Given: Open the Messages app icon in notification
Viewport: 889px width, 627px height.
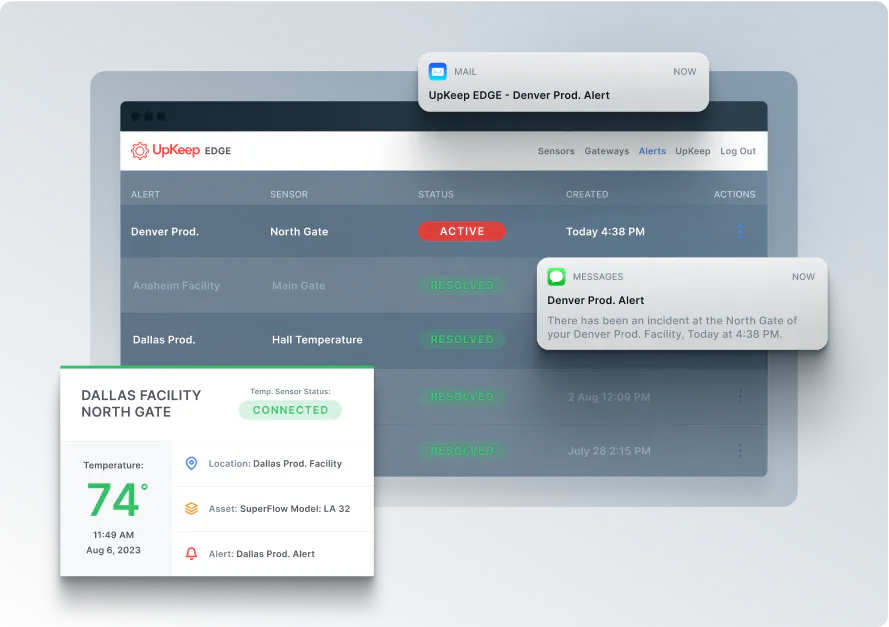Looking at the screenshot, I should pos(556,277).
